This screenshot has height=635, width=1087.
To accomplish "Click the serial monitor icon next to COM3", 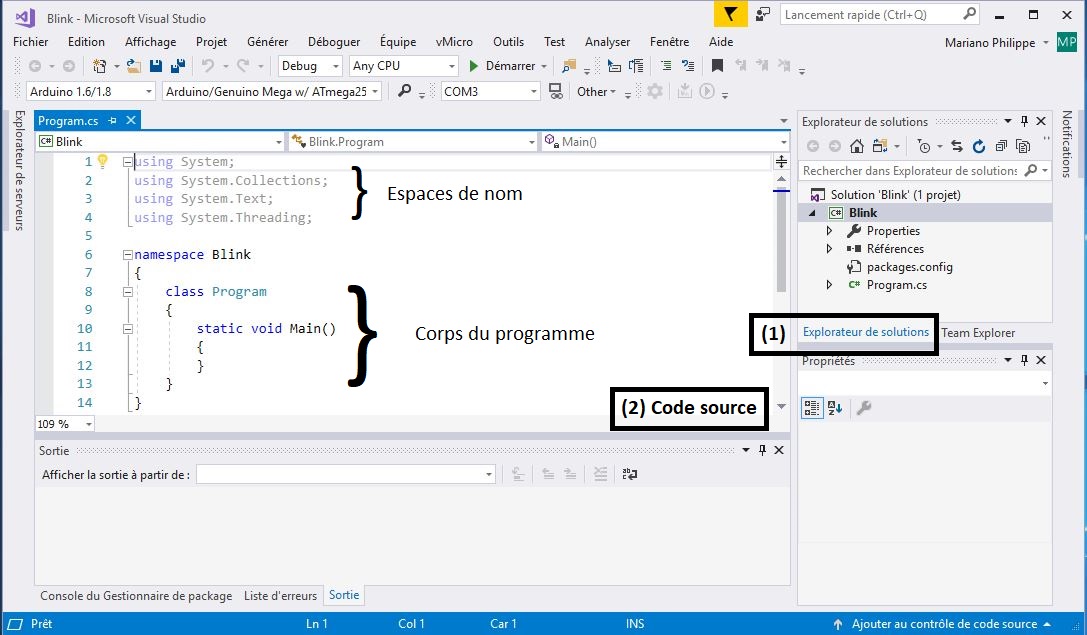I will pyautogui.click(x=556, y=91).
